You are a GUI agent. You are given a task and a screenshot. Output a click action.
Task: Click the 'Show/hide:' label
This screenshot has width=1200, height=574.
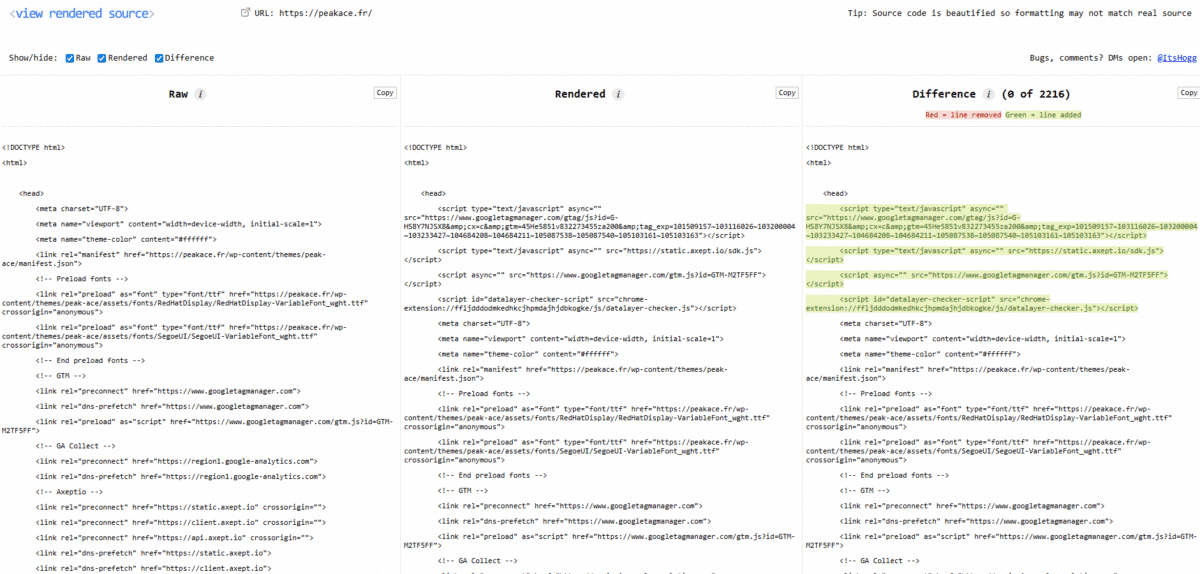[x=34, y=58]
